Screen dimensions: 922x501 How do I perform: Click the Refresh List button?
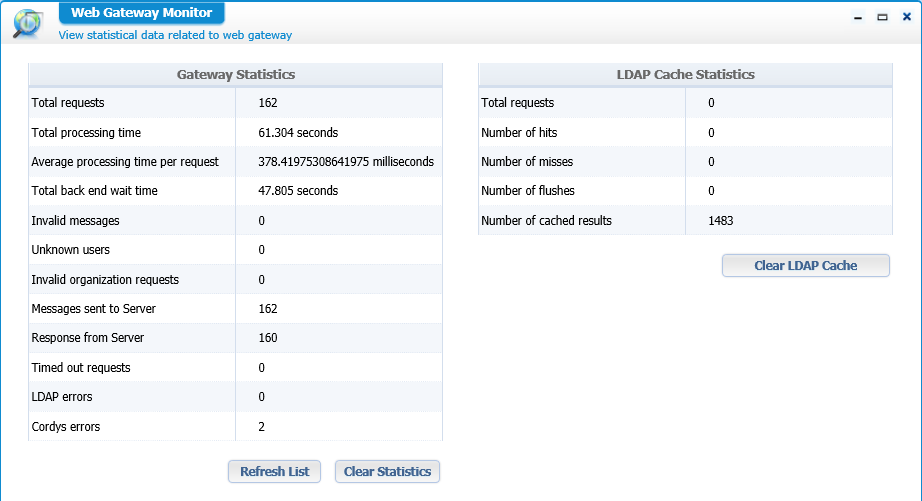(275, 472)
